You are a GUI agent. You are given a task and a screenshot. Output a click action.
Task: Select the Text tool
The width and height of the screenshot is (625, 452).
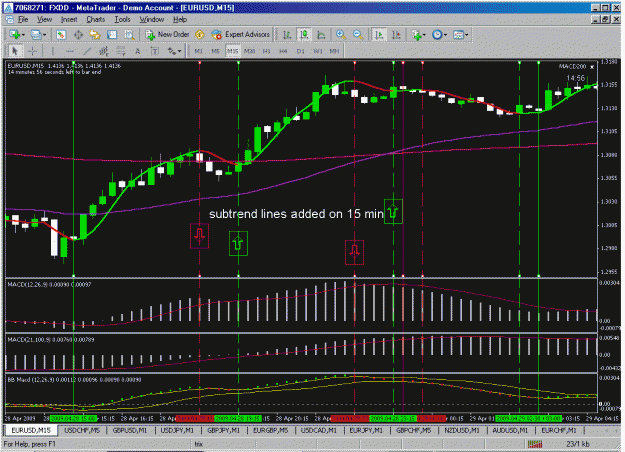pyautogui.click(x=138, y=51)
